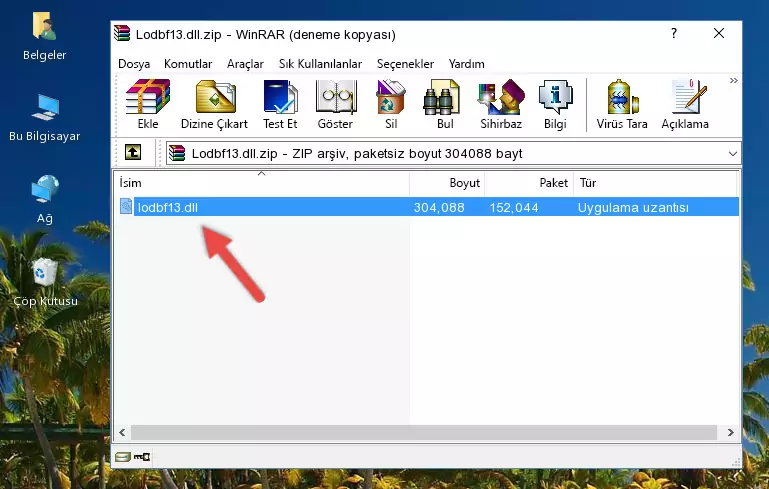This screenshot has height=489, width=769.
Task: Click the WinRAR title bar help button
Action: pos(674,33)
